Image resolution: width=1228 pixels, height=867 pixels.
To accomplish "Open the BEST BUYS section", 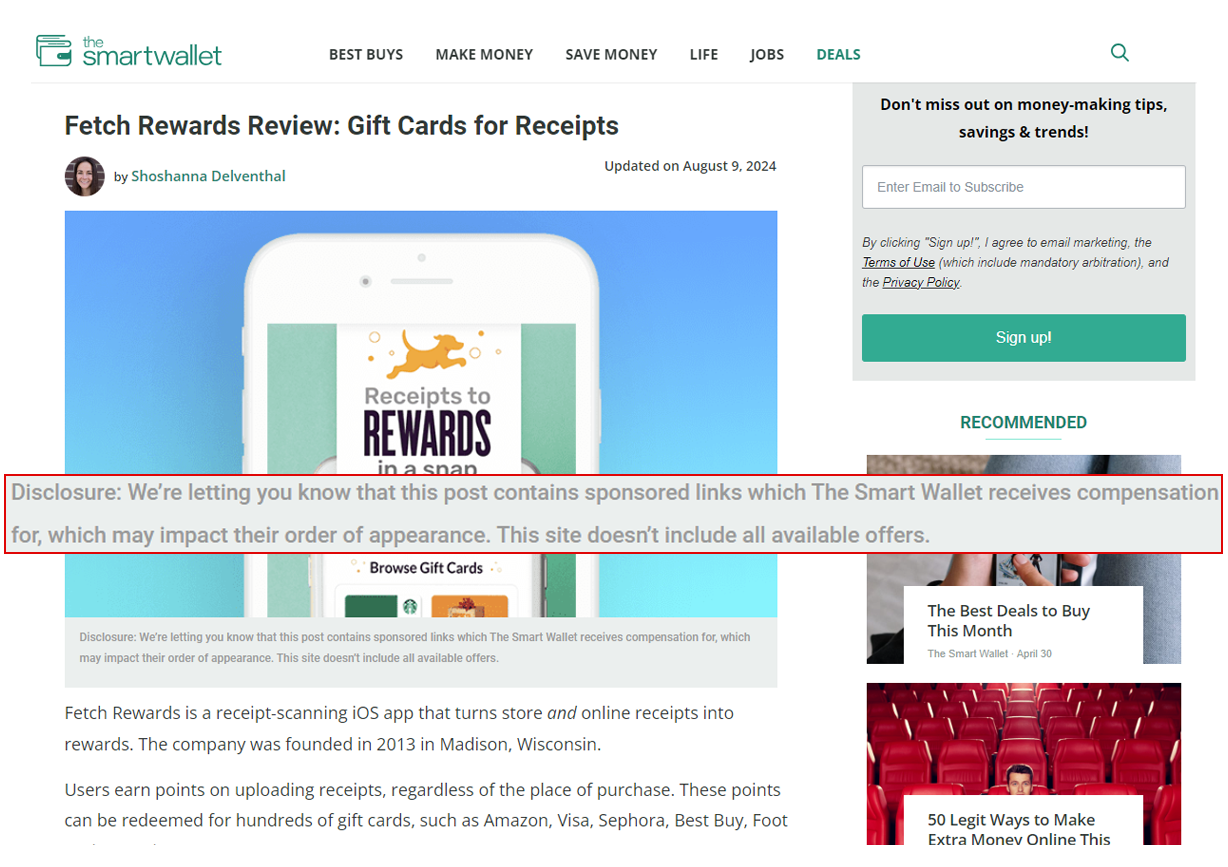I will point(366,54).
